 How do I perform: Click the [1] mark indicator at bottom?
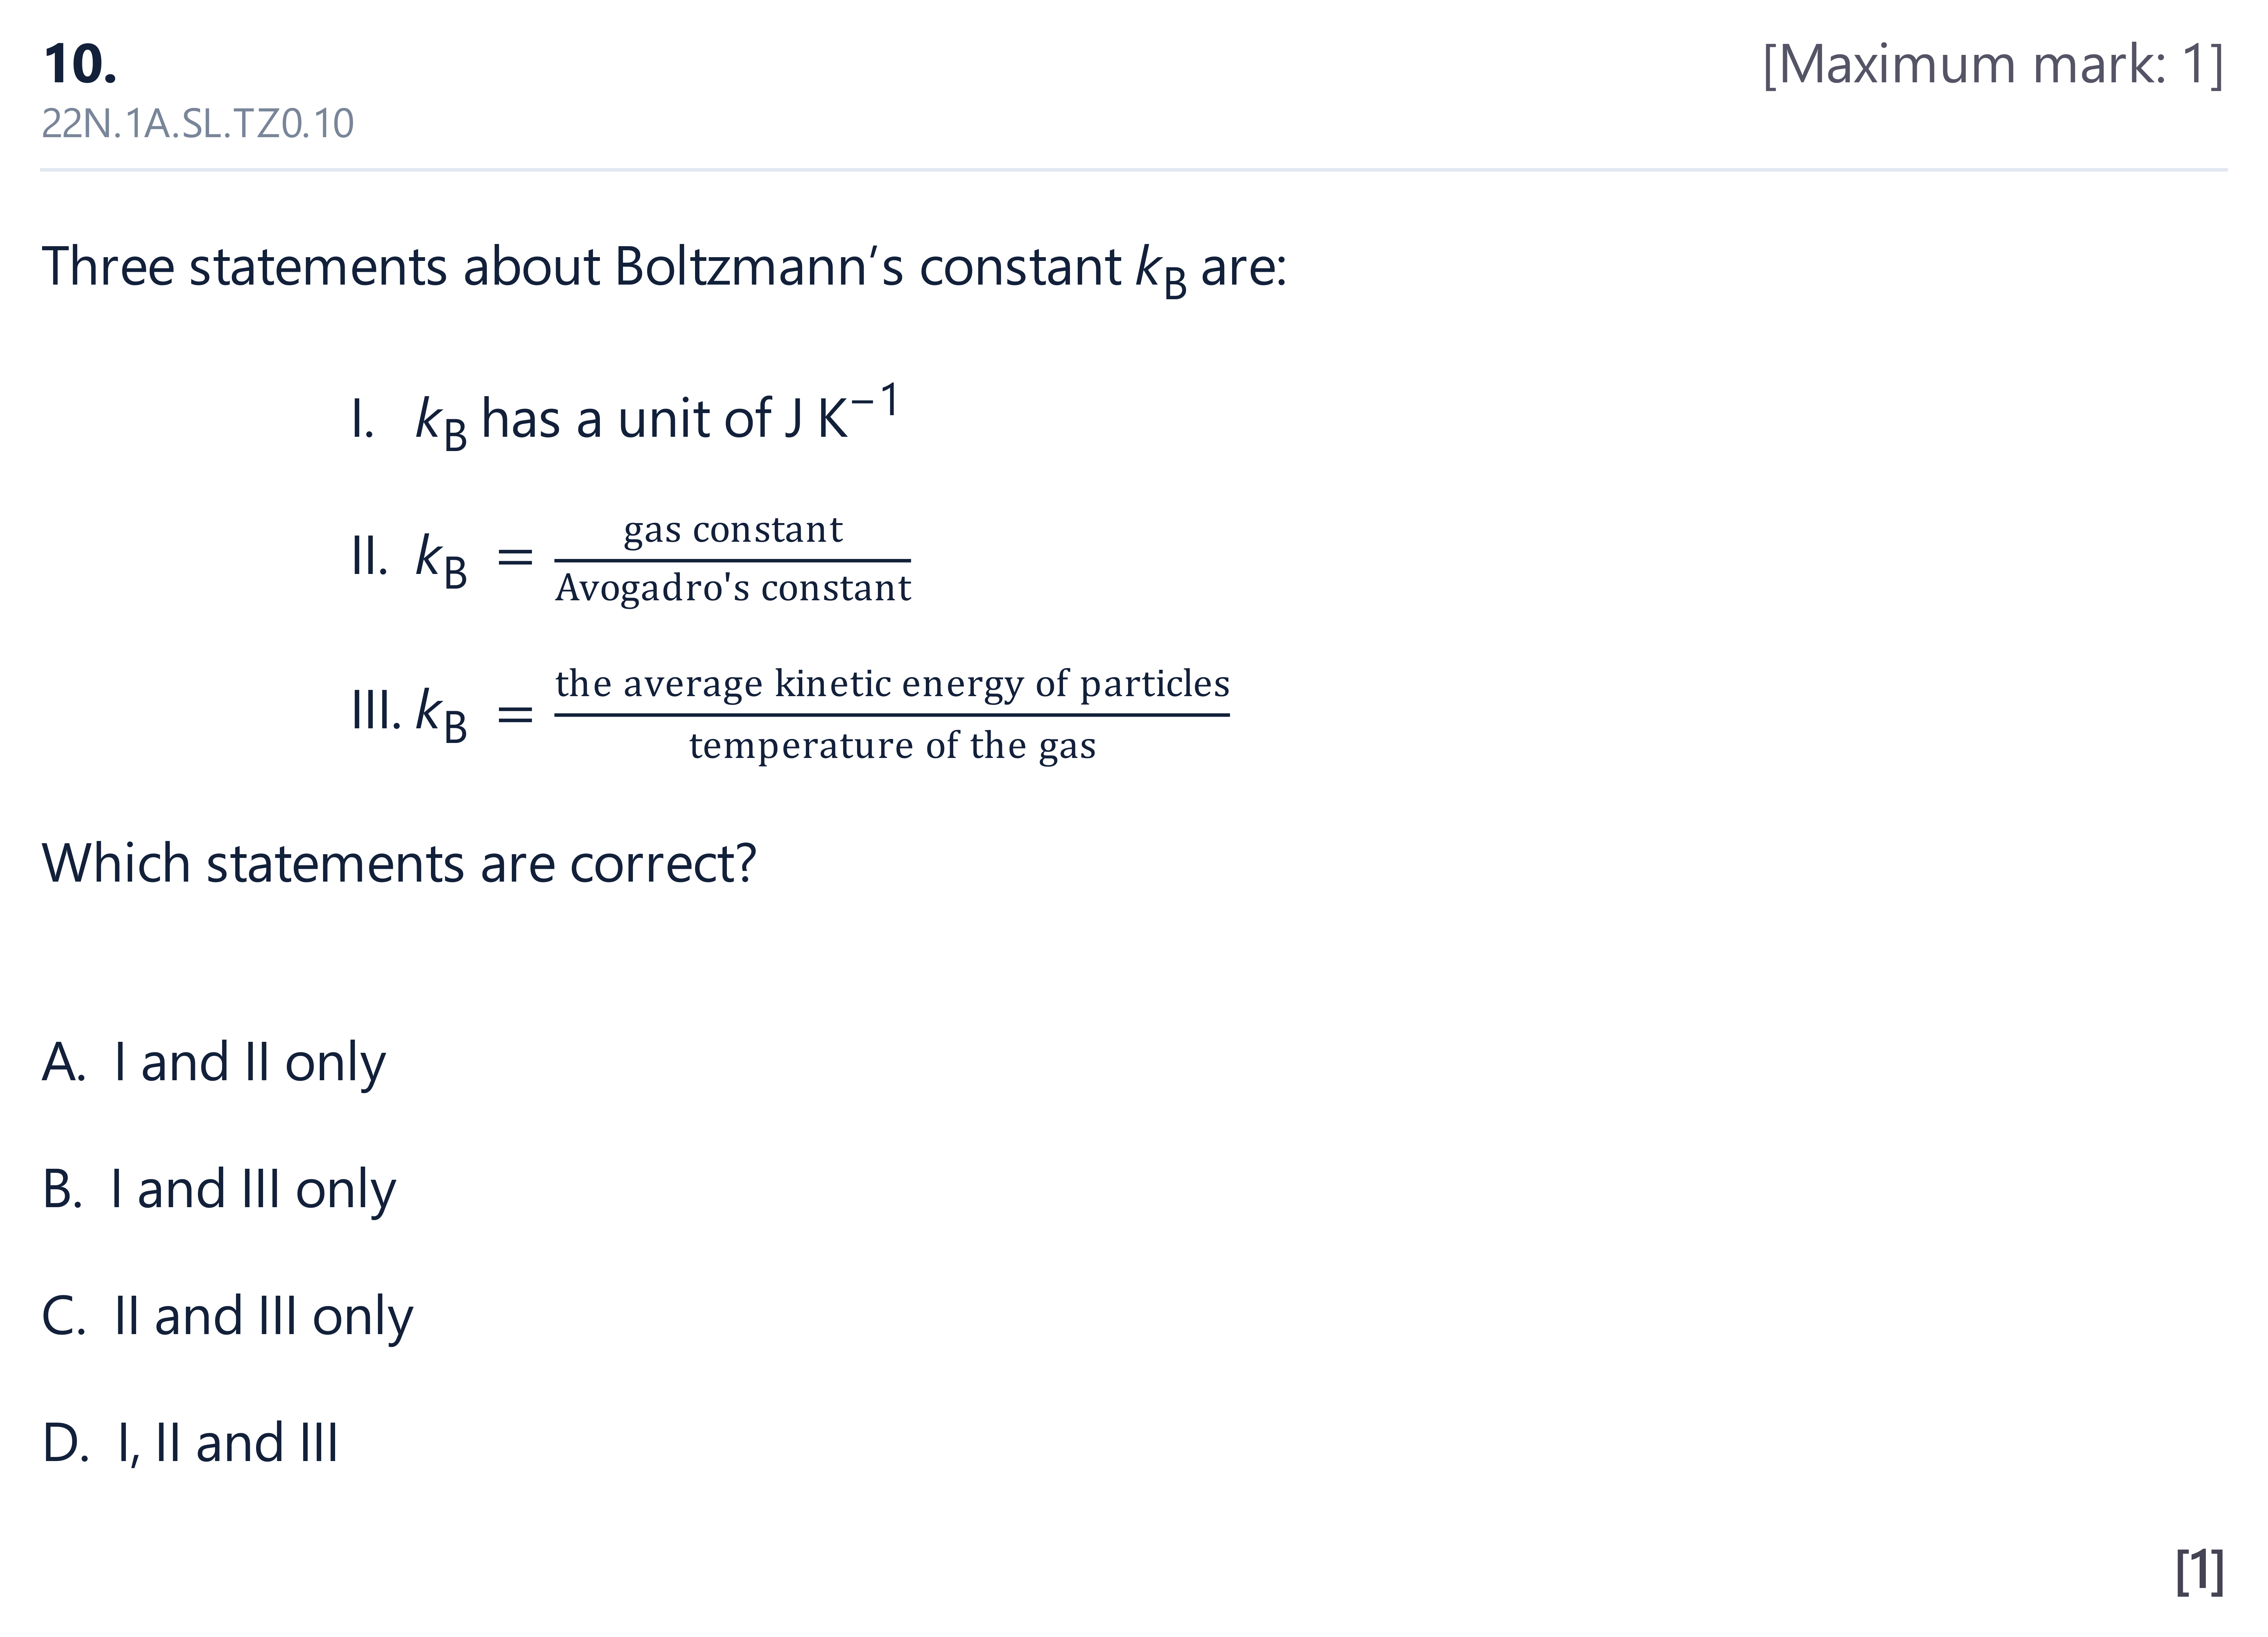2199,1571
